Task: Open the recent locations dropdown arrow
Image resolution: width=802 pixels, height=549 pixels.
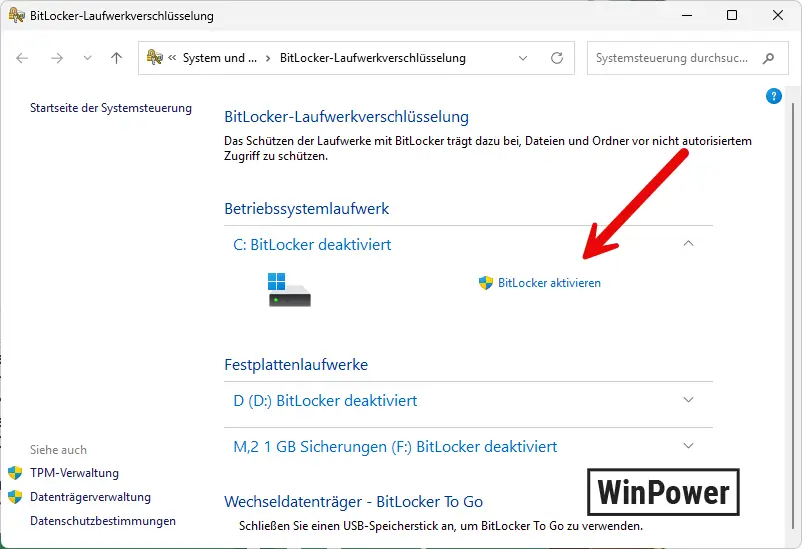Action: 87,58
